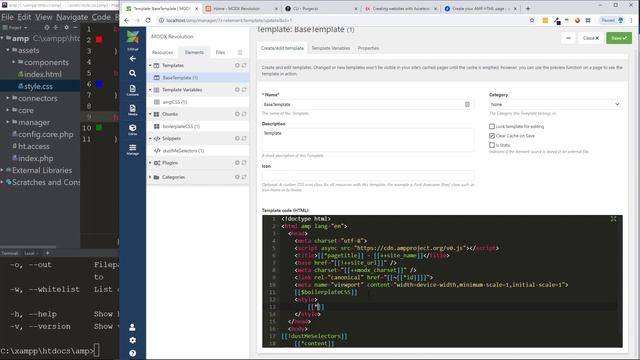640x360 pixels.
Task: Select BaseTemplate in the elements tree
Action: 180,78
